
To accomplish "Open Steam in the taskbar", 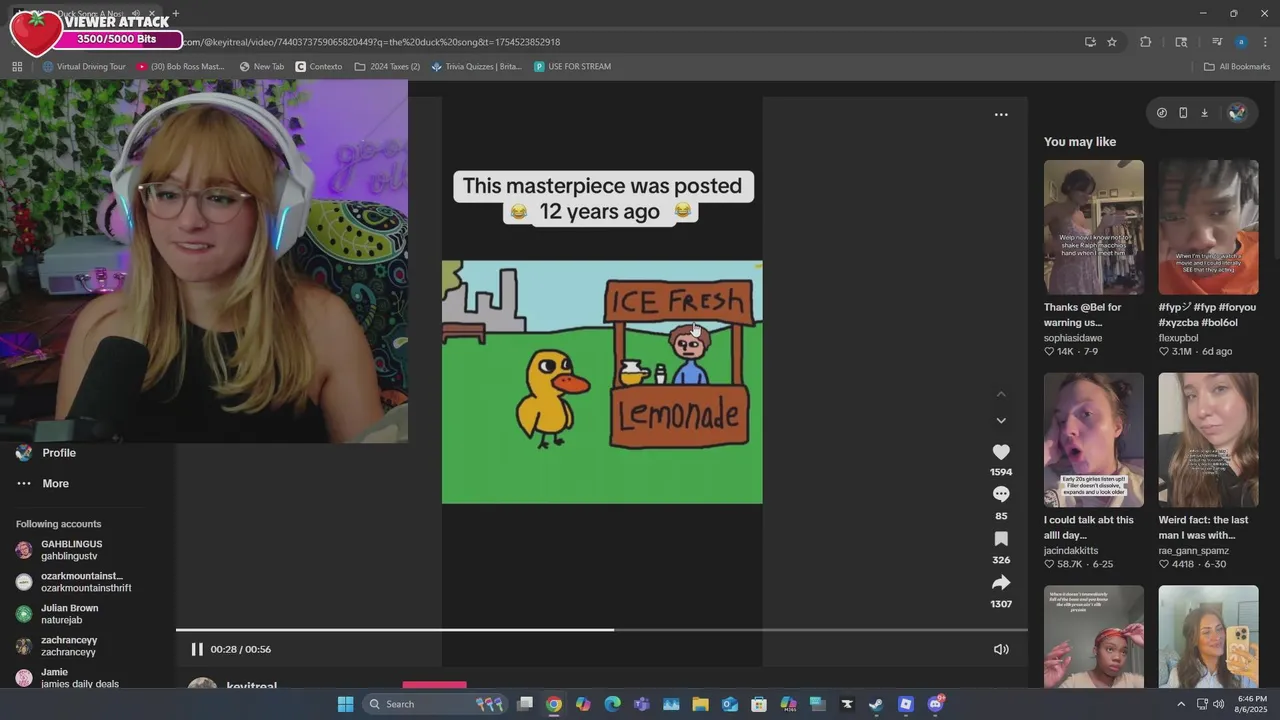I will click(876, 704).
